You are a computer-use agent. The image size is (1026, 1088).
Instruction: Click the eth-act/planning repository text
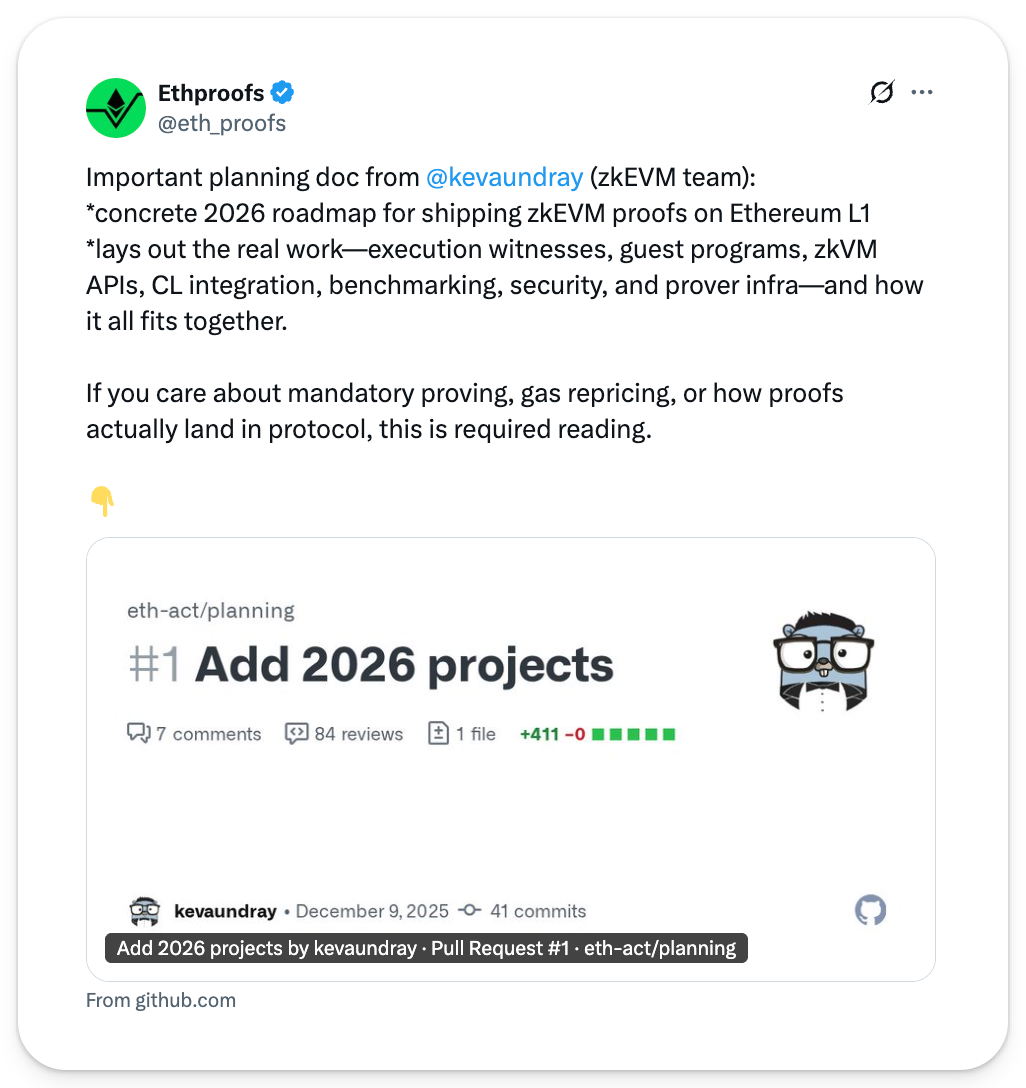pos(211,611)
